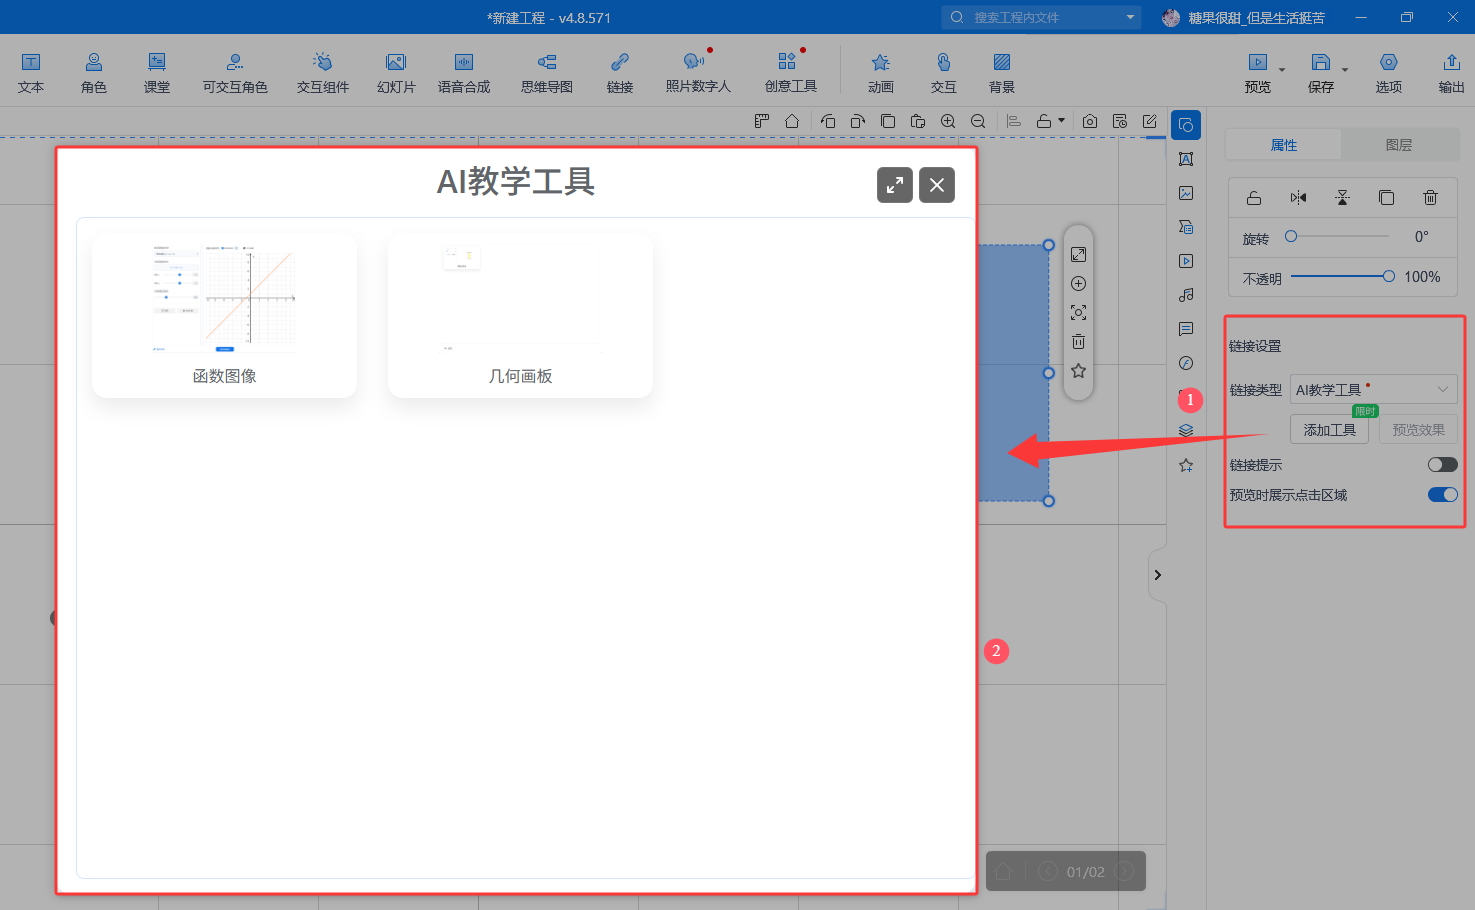Select the 动画 animation star icon
1475x910 pixels.
pyautogui.click(x=880, y=72)
